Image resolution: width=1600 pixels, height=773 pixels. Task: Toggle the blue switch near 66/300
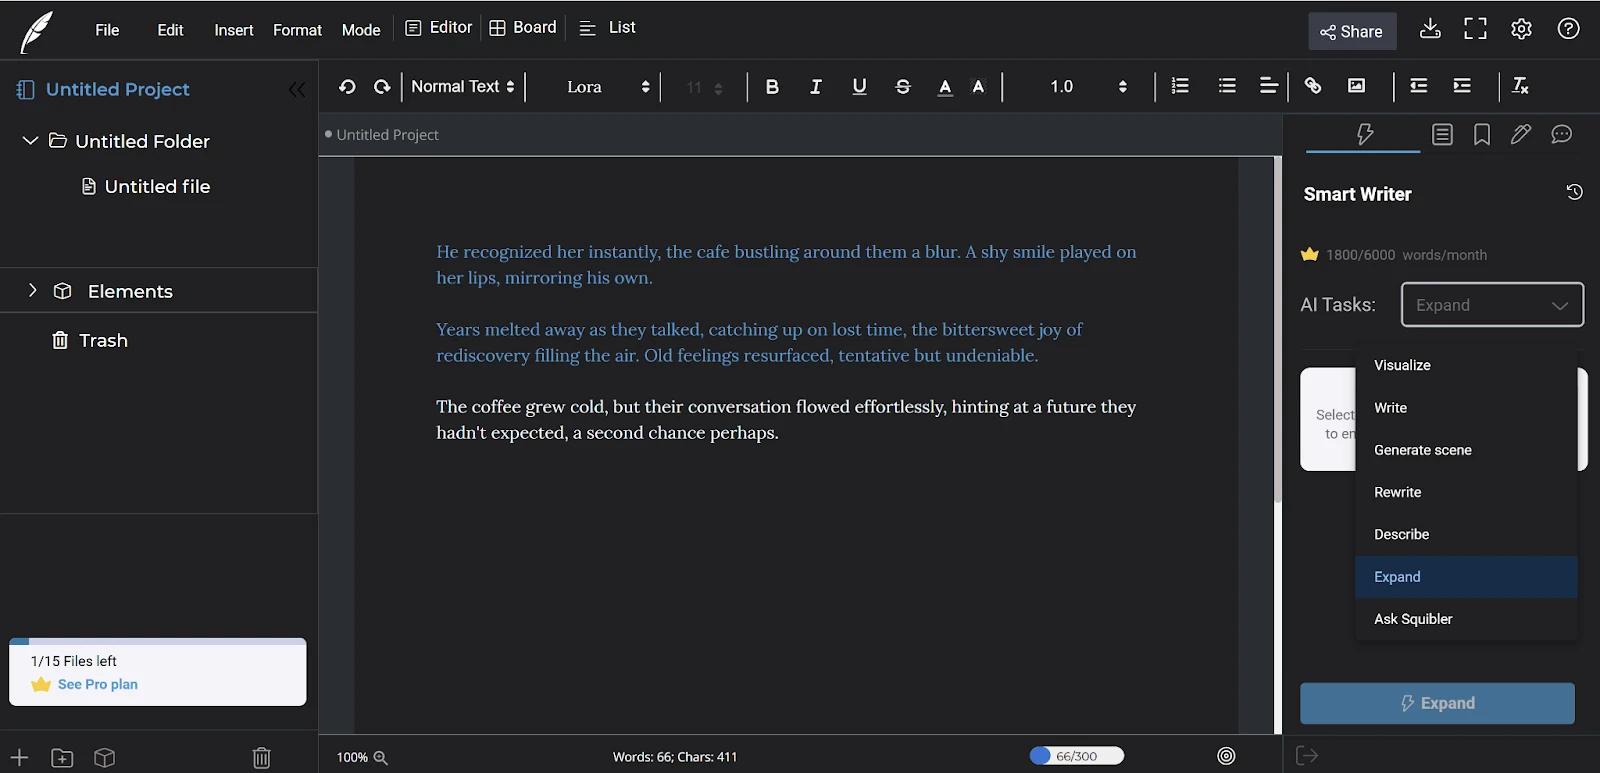[1041, 756]
